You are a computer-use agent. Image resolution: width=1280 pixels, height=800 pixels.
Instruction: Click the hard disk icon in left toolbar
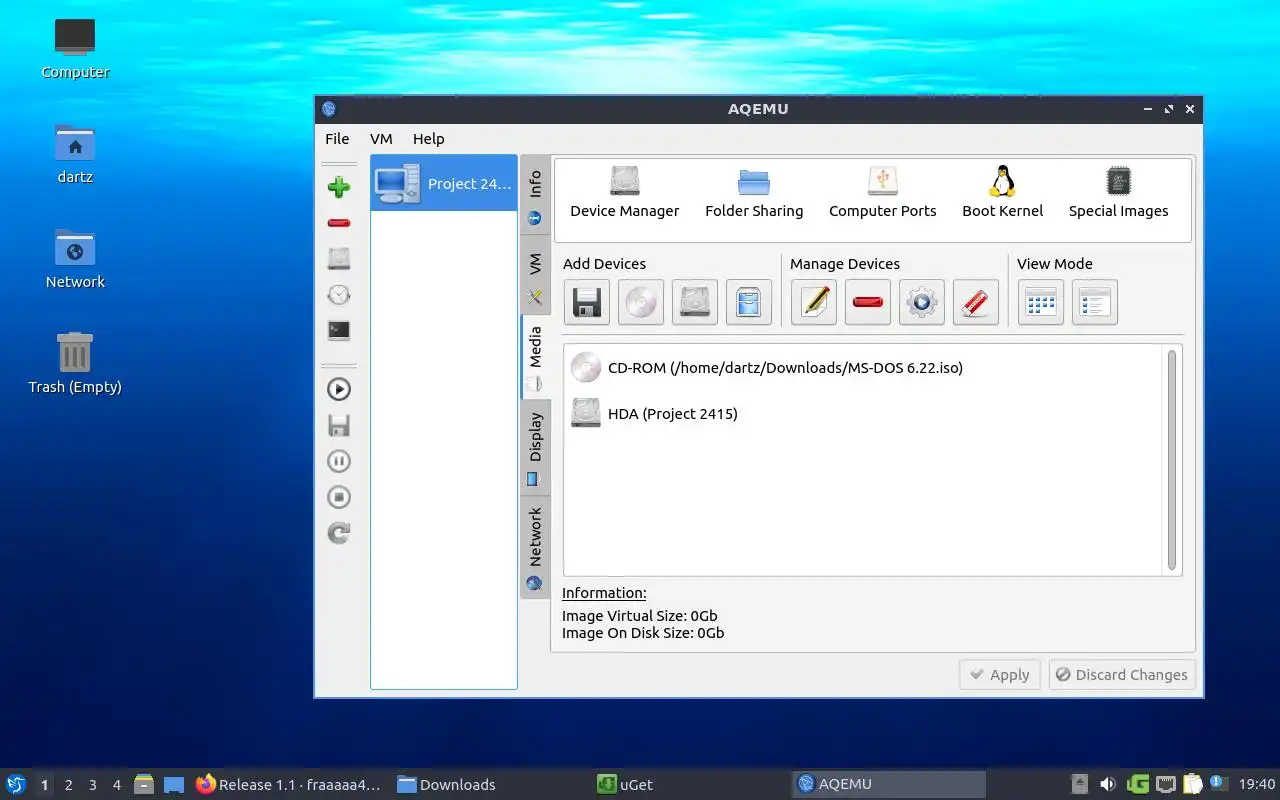click(x=339, y=259)
